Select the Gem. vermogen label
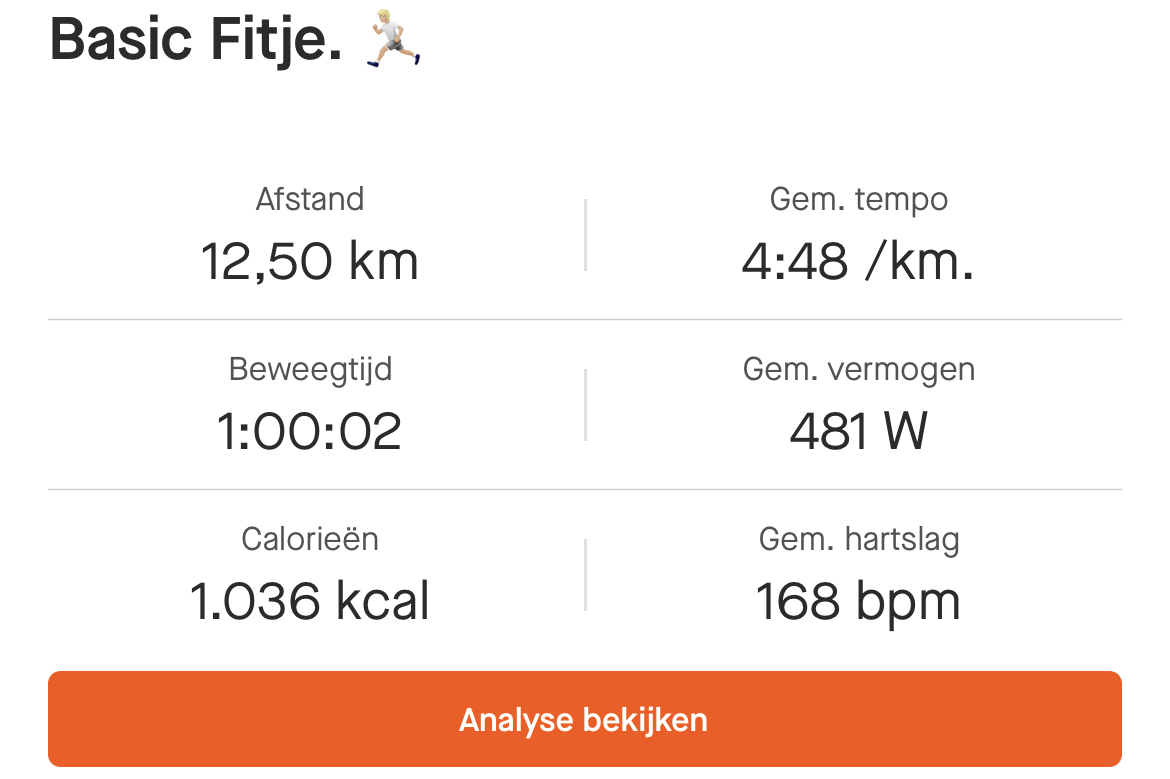The image size is (1170, 779). click(x=859, y=370)
